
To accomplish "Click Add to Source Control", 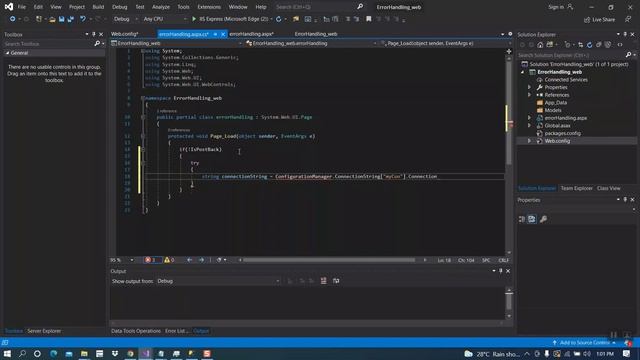I will tap(584, 343).
